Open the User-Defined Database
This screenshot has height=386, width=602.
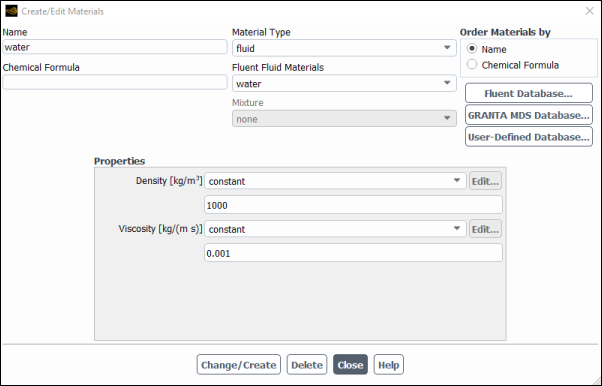(529, 137)
